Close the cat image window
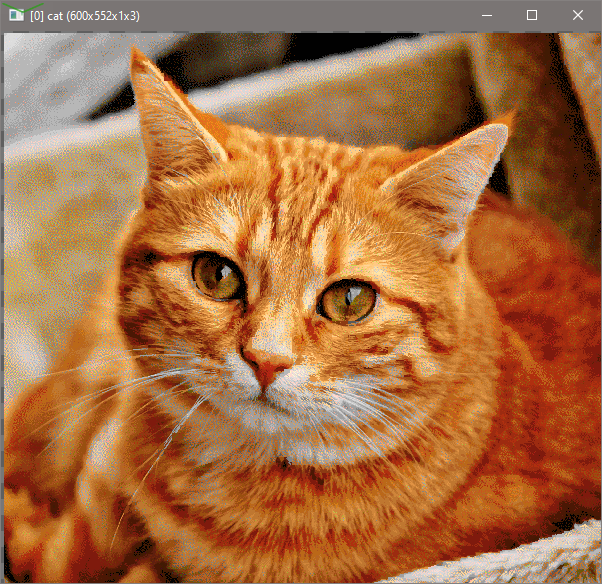 pos(577,15)
